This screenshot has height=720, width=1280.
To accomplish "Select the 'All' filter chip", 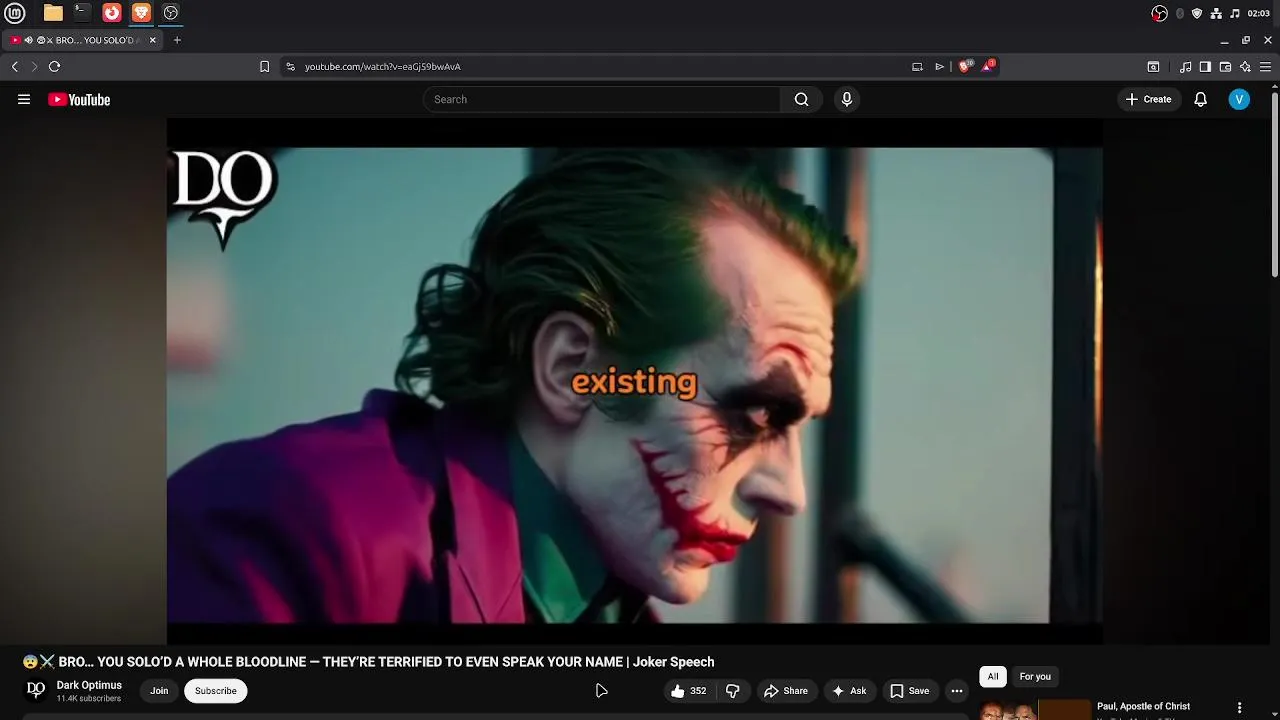I will pos(993,676).
